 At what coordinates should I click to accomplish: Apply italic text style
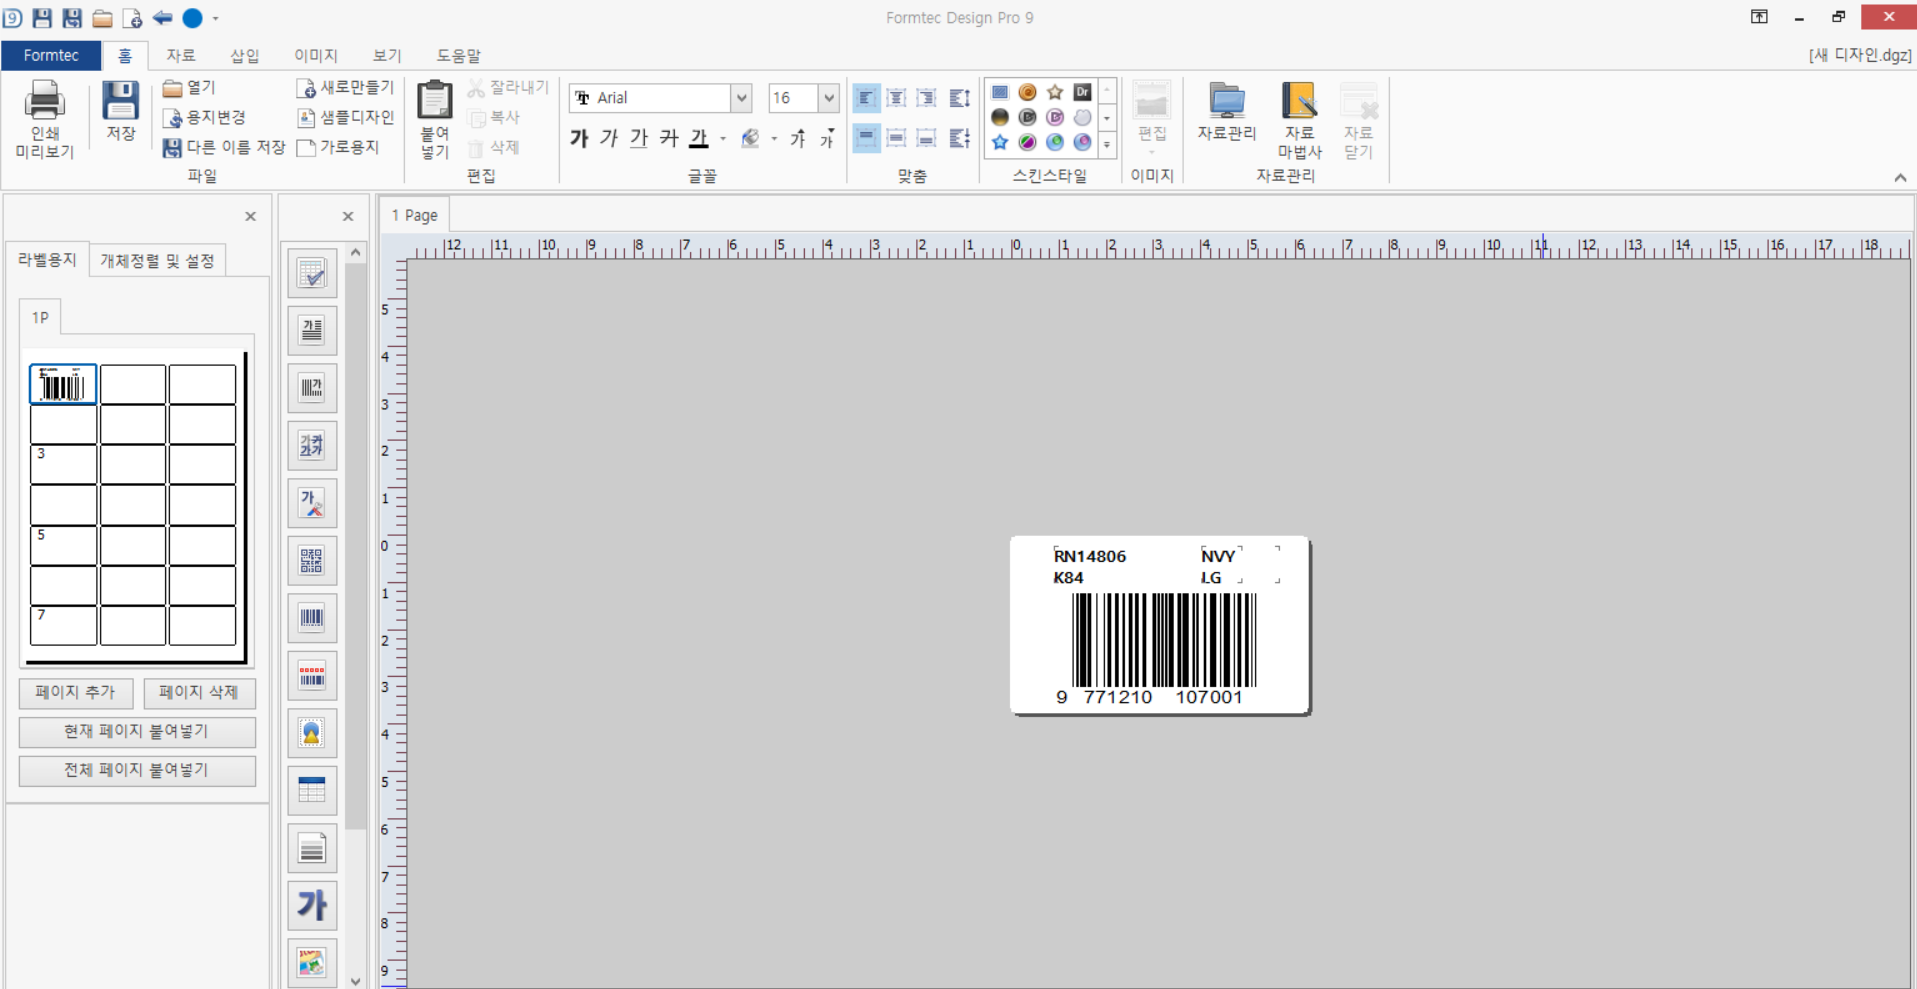[x=609, y=139]
